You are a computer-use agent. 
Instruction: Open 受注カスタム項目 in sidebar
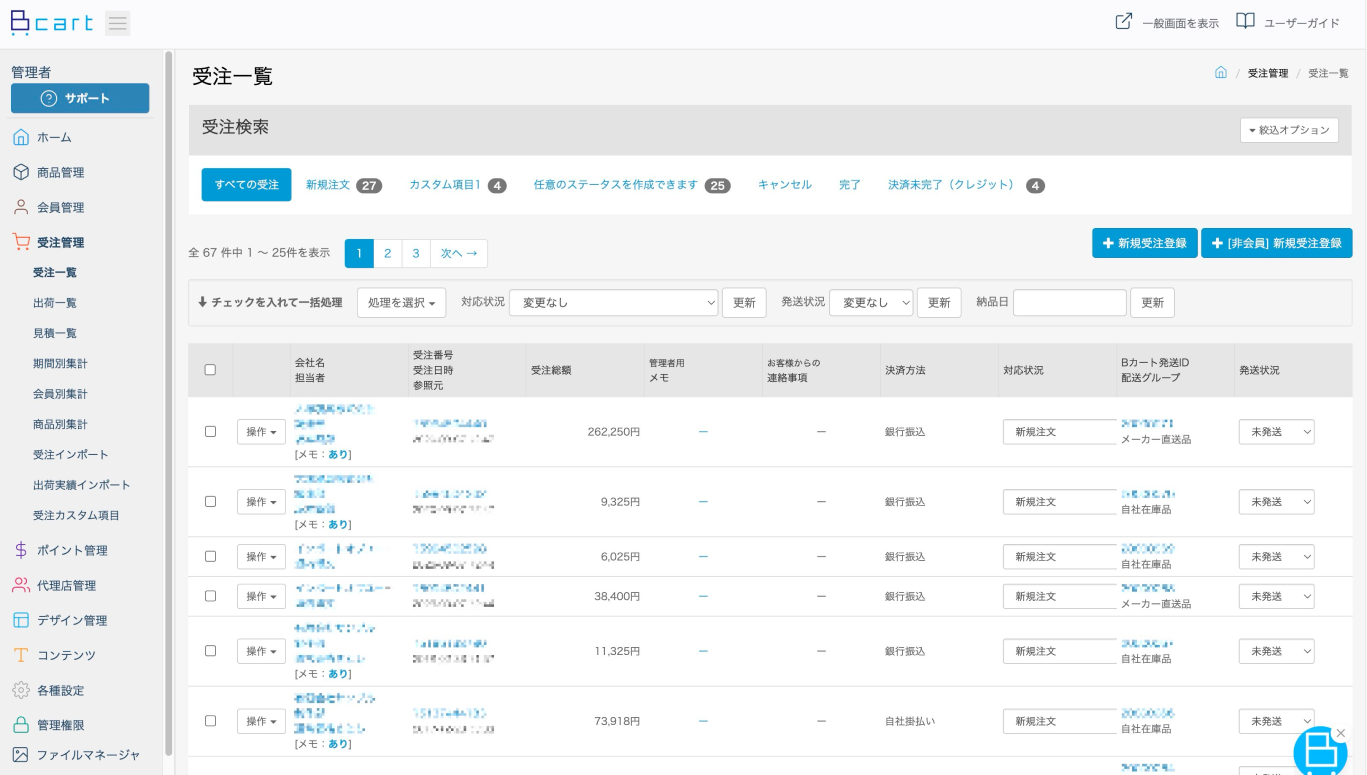click(x=76, y=515)
